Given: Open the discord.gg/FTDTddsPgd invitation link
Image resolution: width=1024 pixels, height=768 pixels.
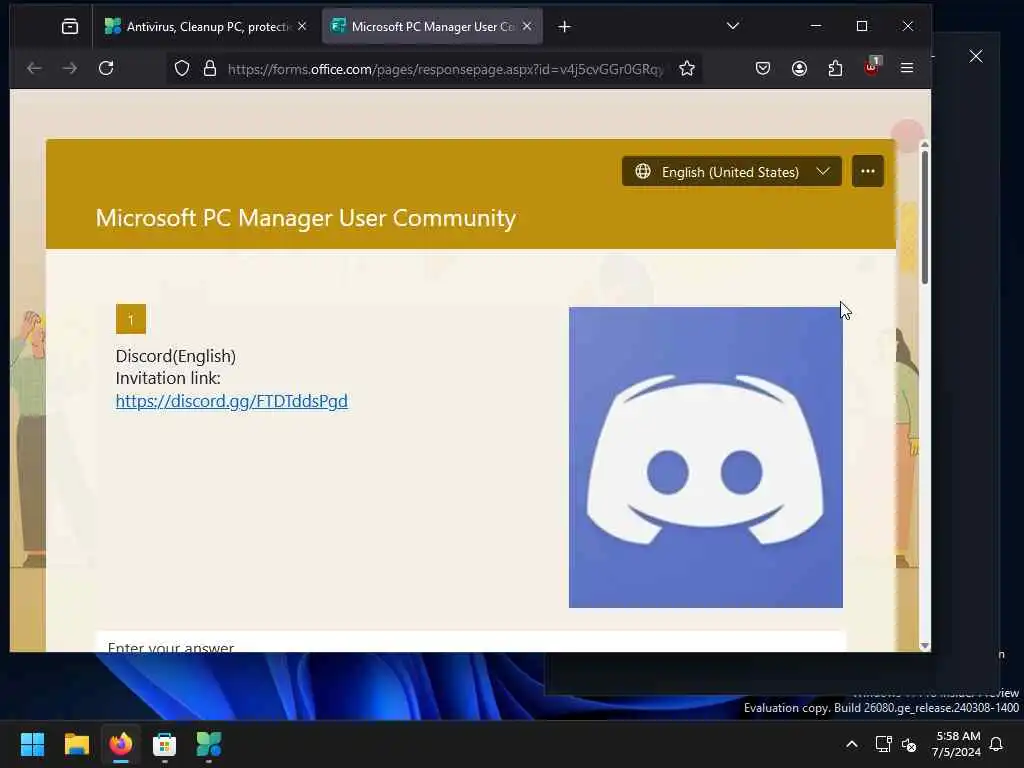Looking at the screenshot, I should click(232, 401).
